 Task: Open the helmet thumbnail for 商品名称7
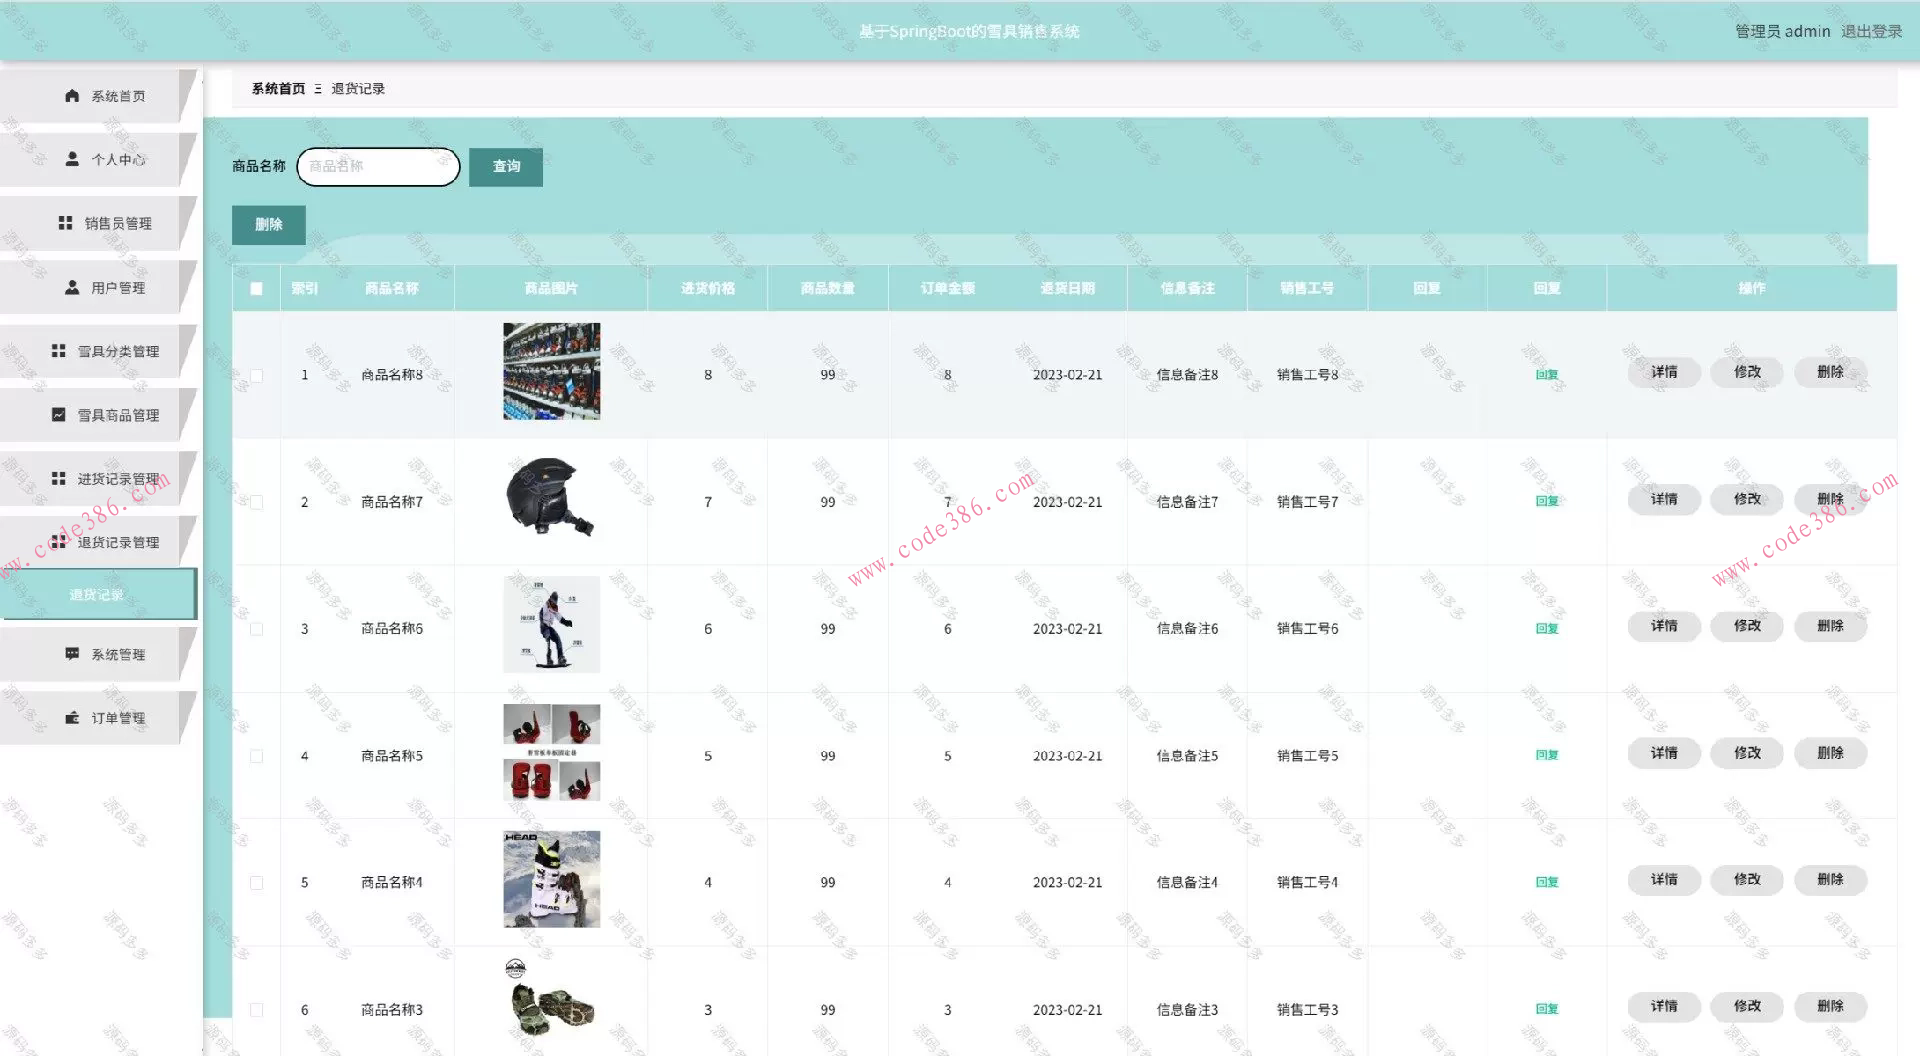550,498
